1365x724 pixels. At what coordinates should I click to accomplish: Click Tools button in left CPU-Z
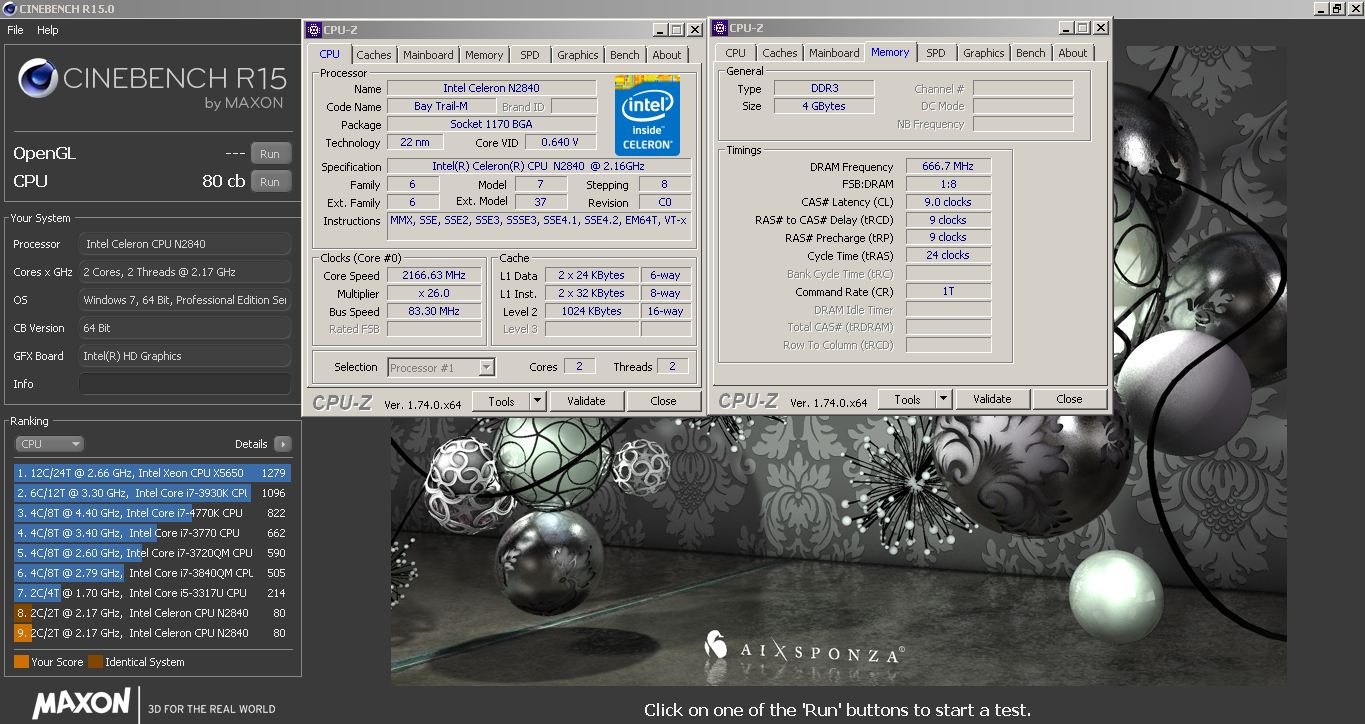501,401
